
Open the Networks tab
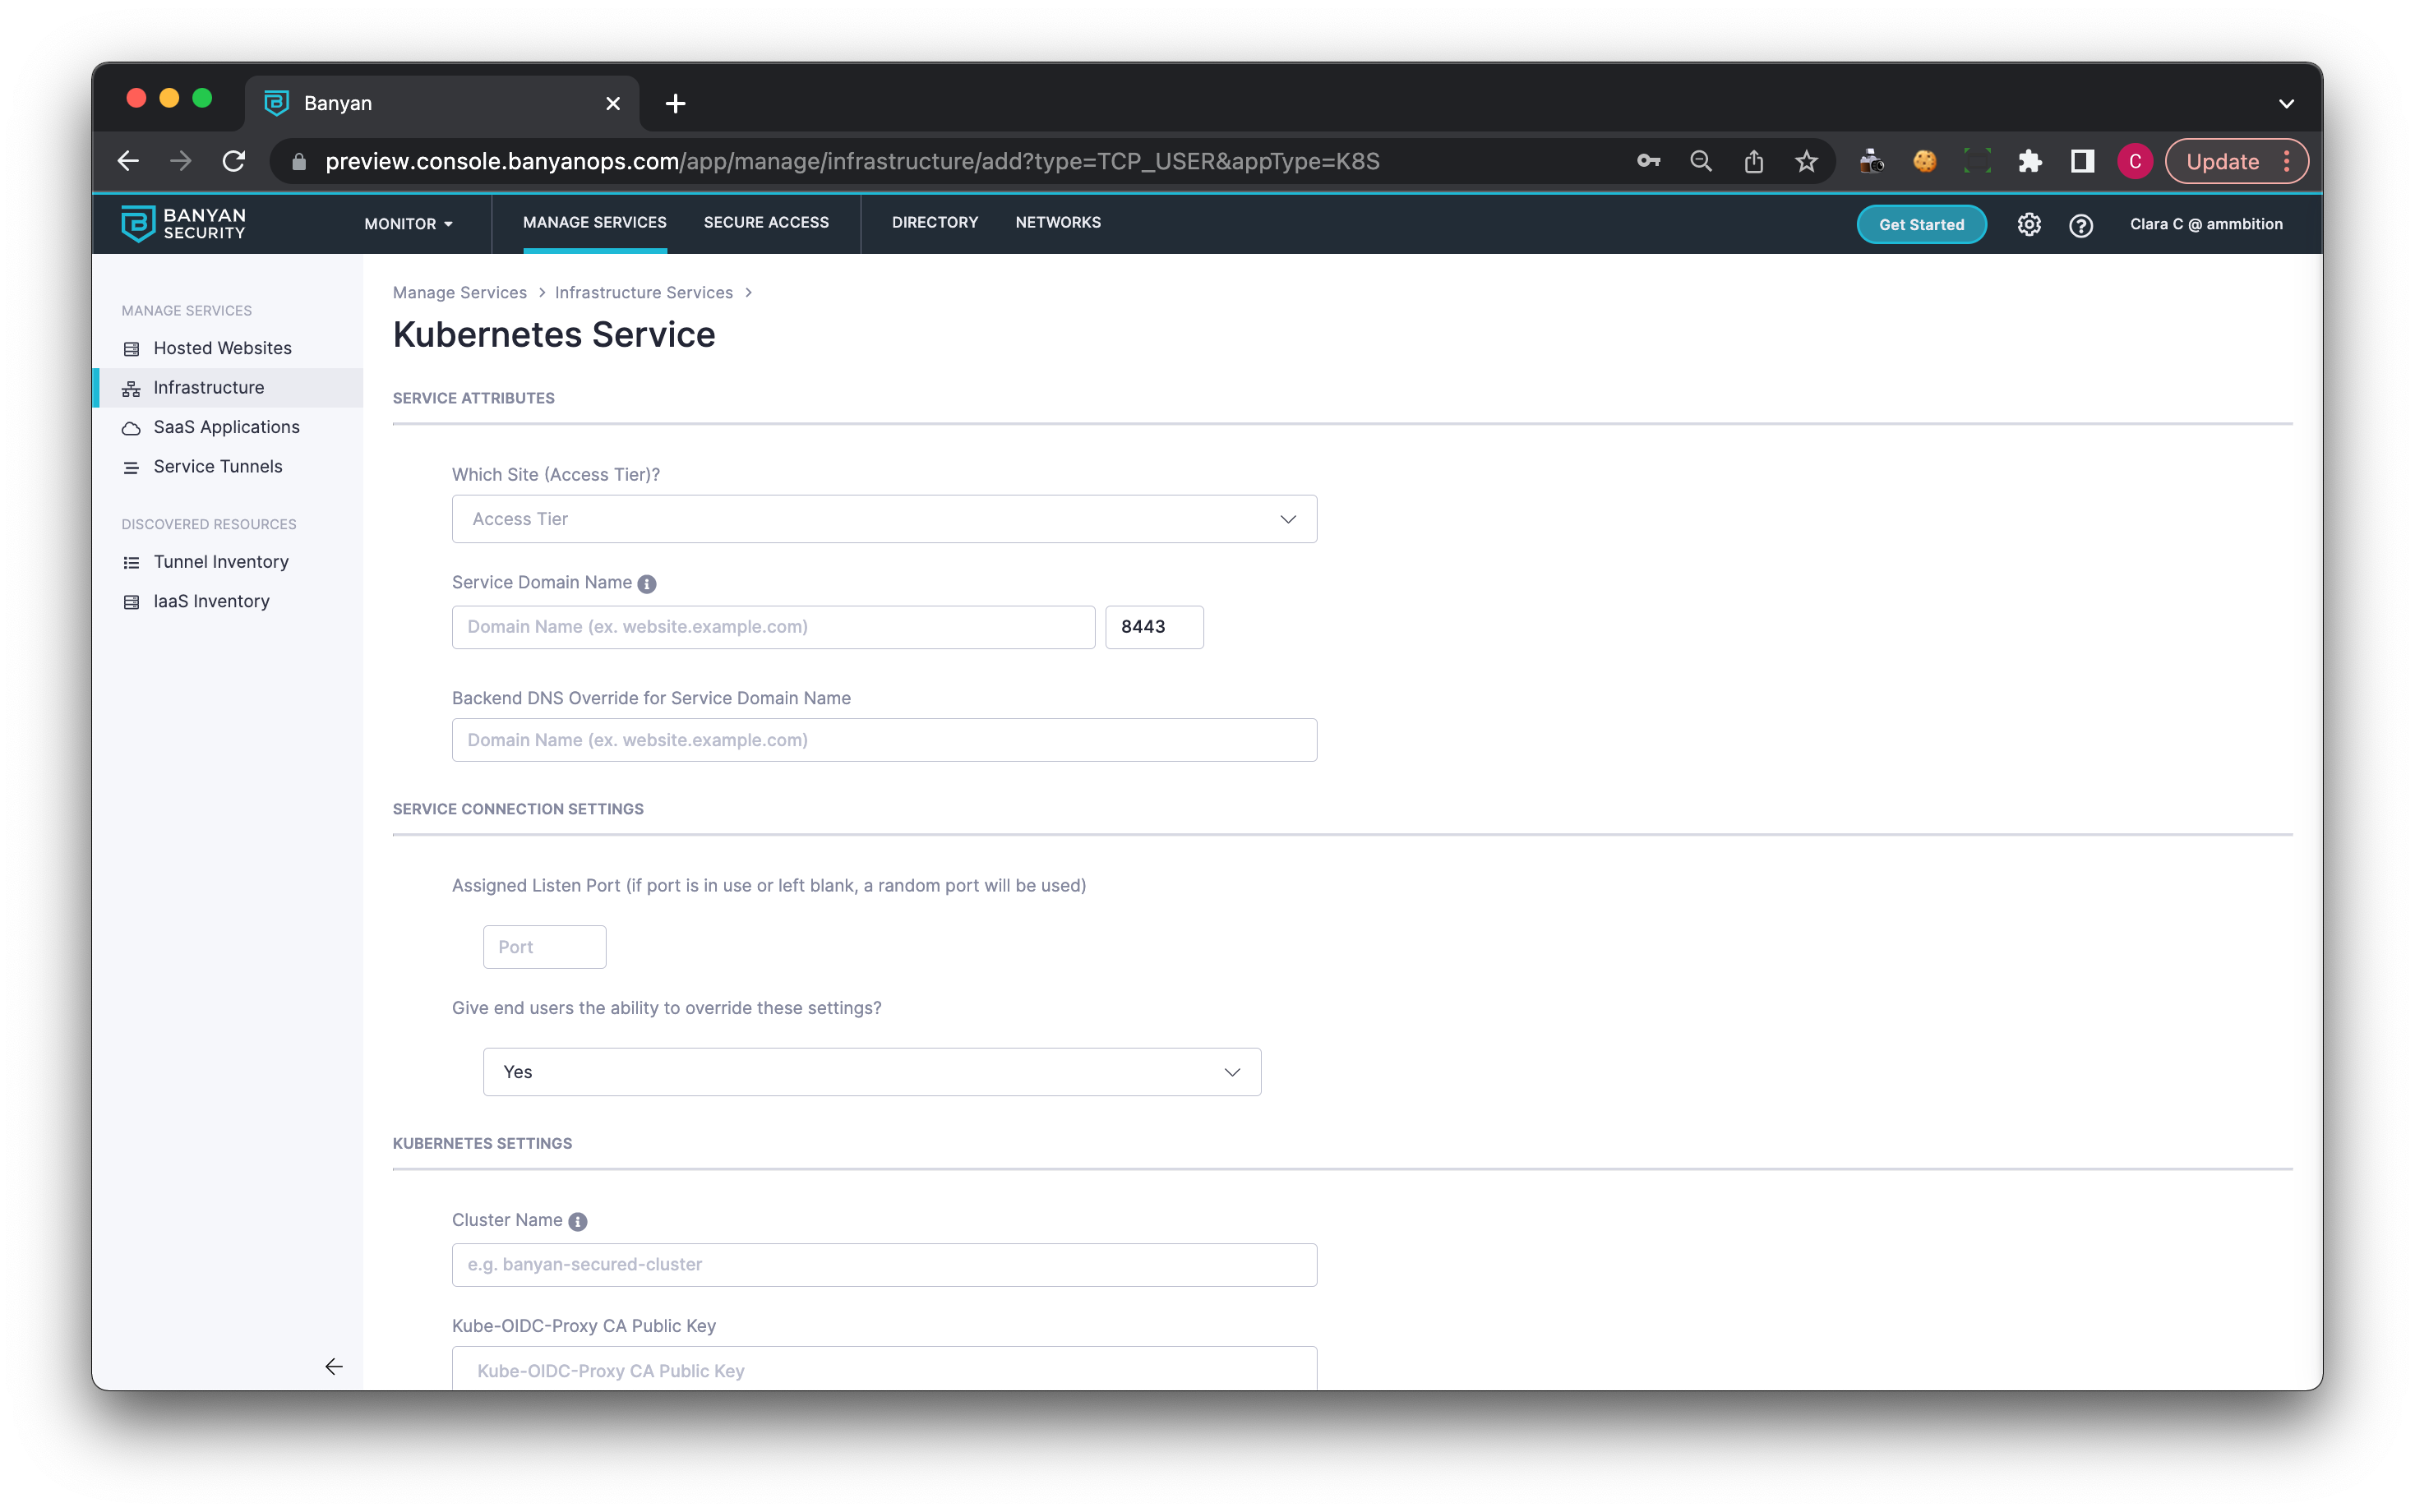(x=1057, y=222)
